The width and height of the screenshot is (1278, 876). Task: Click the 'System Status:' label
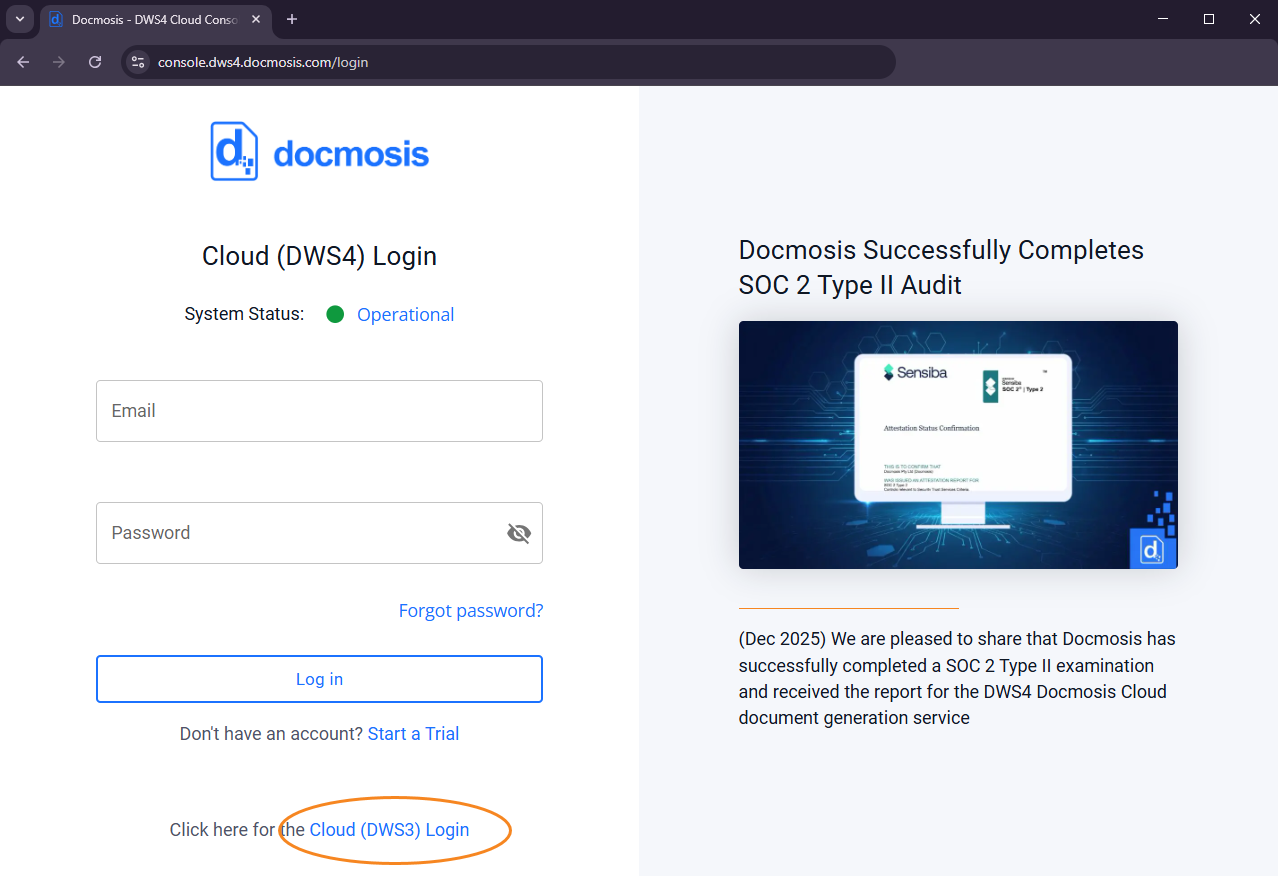click(244, 314)
